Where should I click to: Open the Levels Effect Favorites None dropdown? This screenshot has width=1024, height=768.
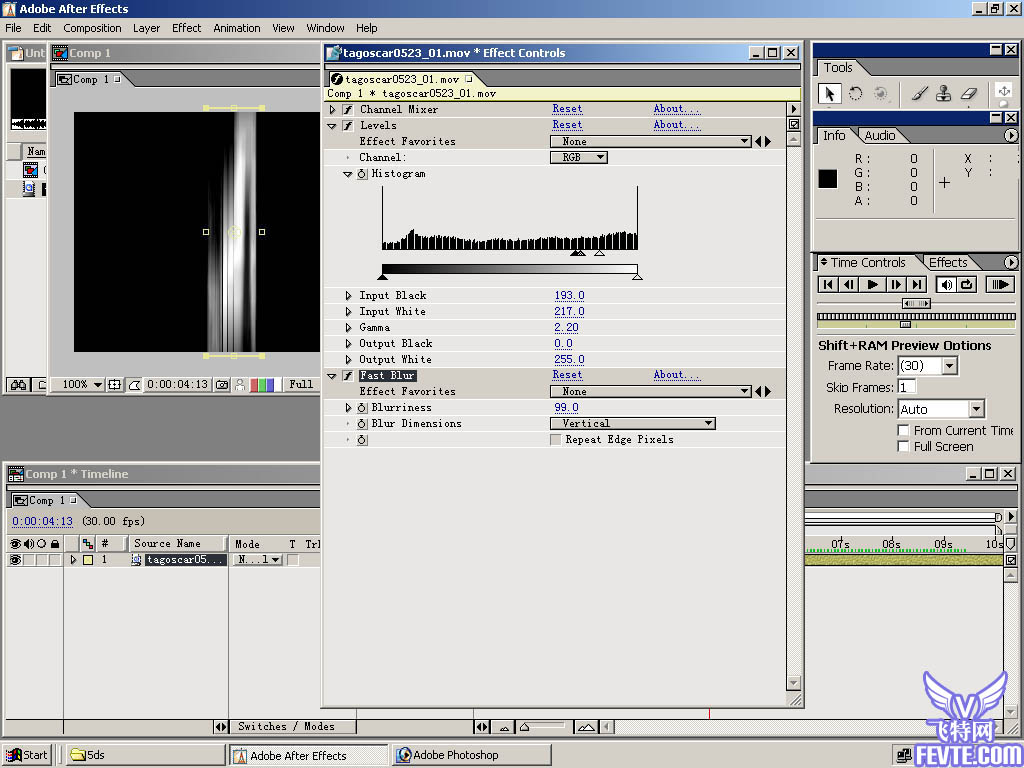pyautogui.click(x=650, y=141)
